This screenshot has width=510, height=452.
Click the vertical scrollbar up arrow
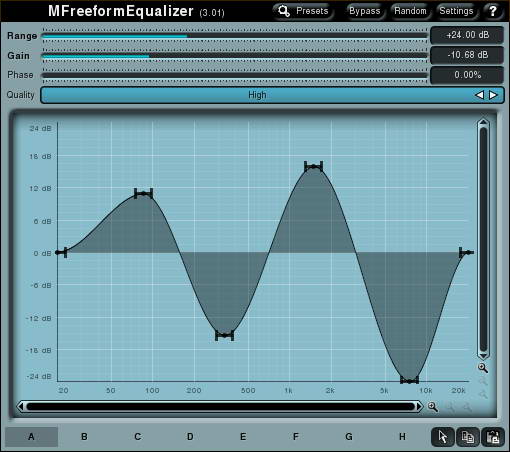483,123
